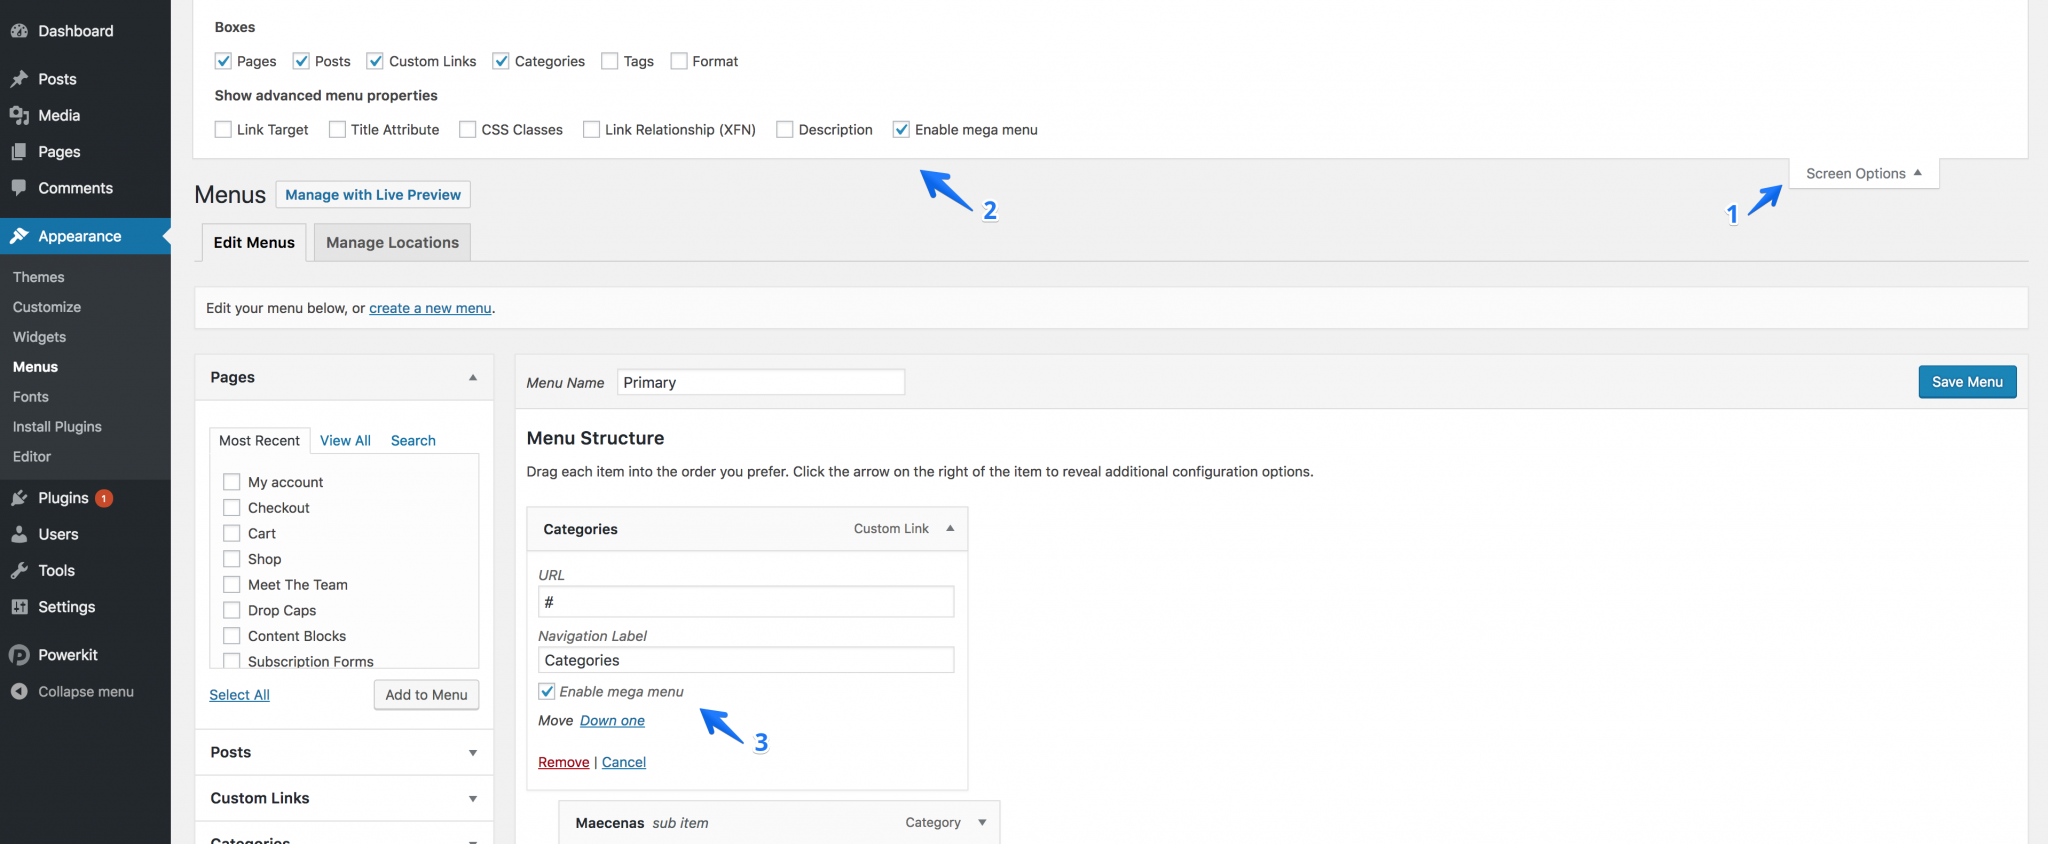Click the Posts pushpin icon
Screen dimensions: 2048x844
[19, 79]
